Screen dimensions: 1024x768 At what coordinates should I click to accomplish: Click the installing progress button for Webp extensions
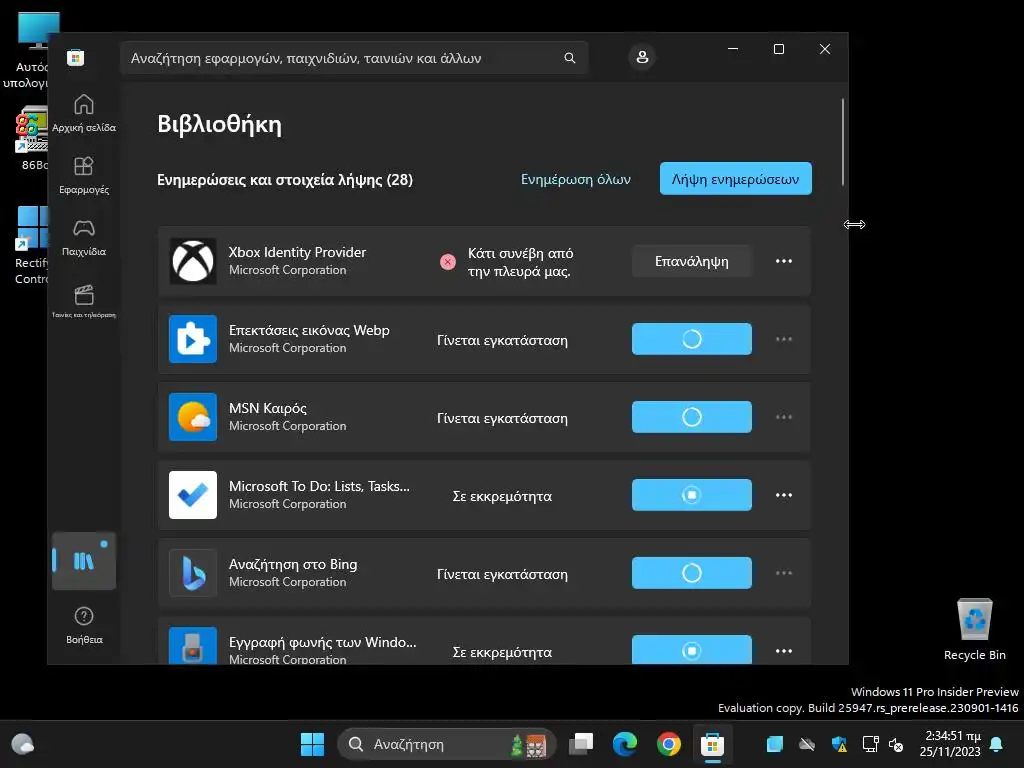(x=692, y=339)
